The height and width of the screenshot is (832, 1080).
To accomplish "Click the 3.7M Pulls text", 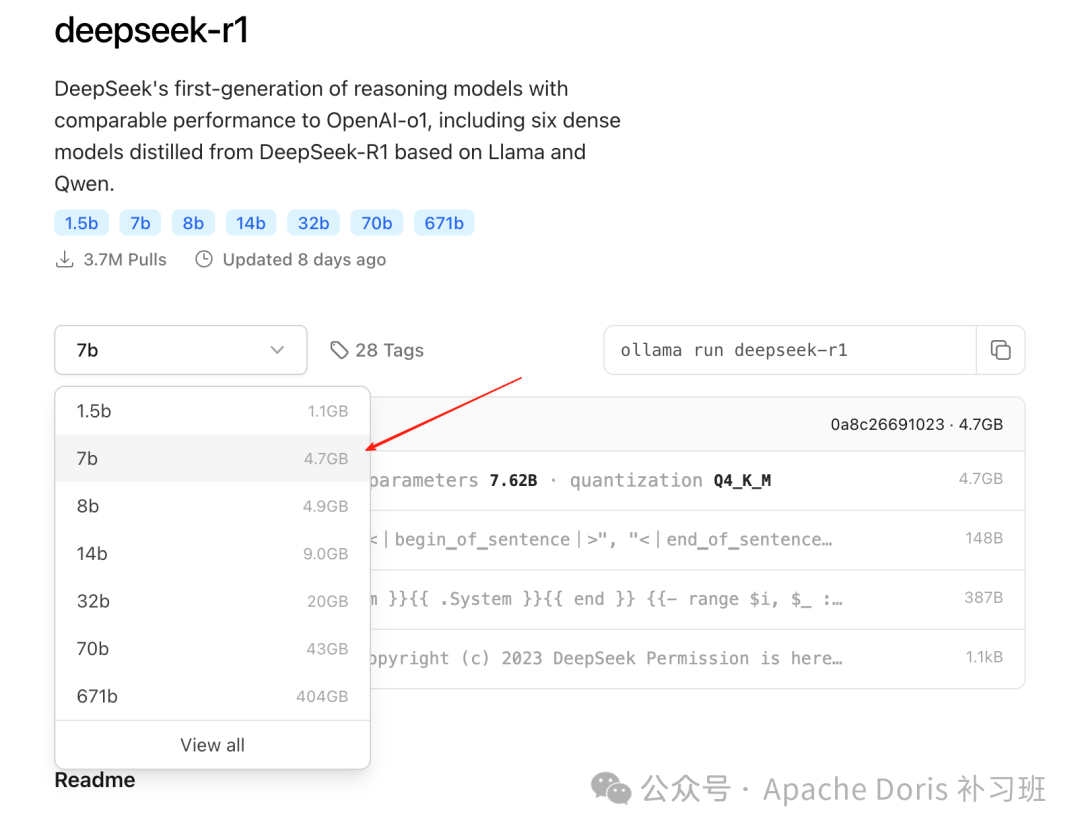I will click(125, 260).
